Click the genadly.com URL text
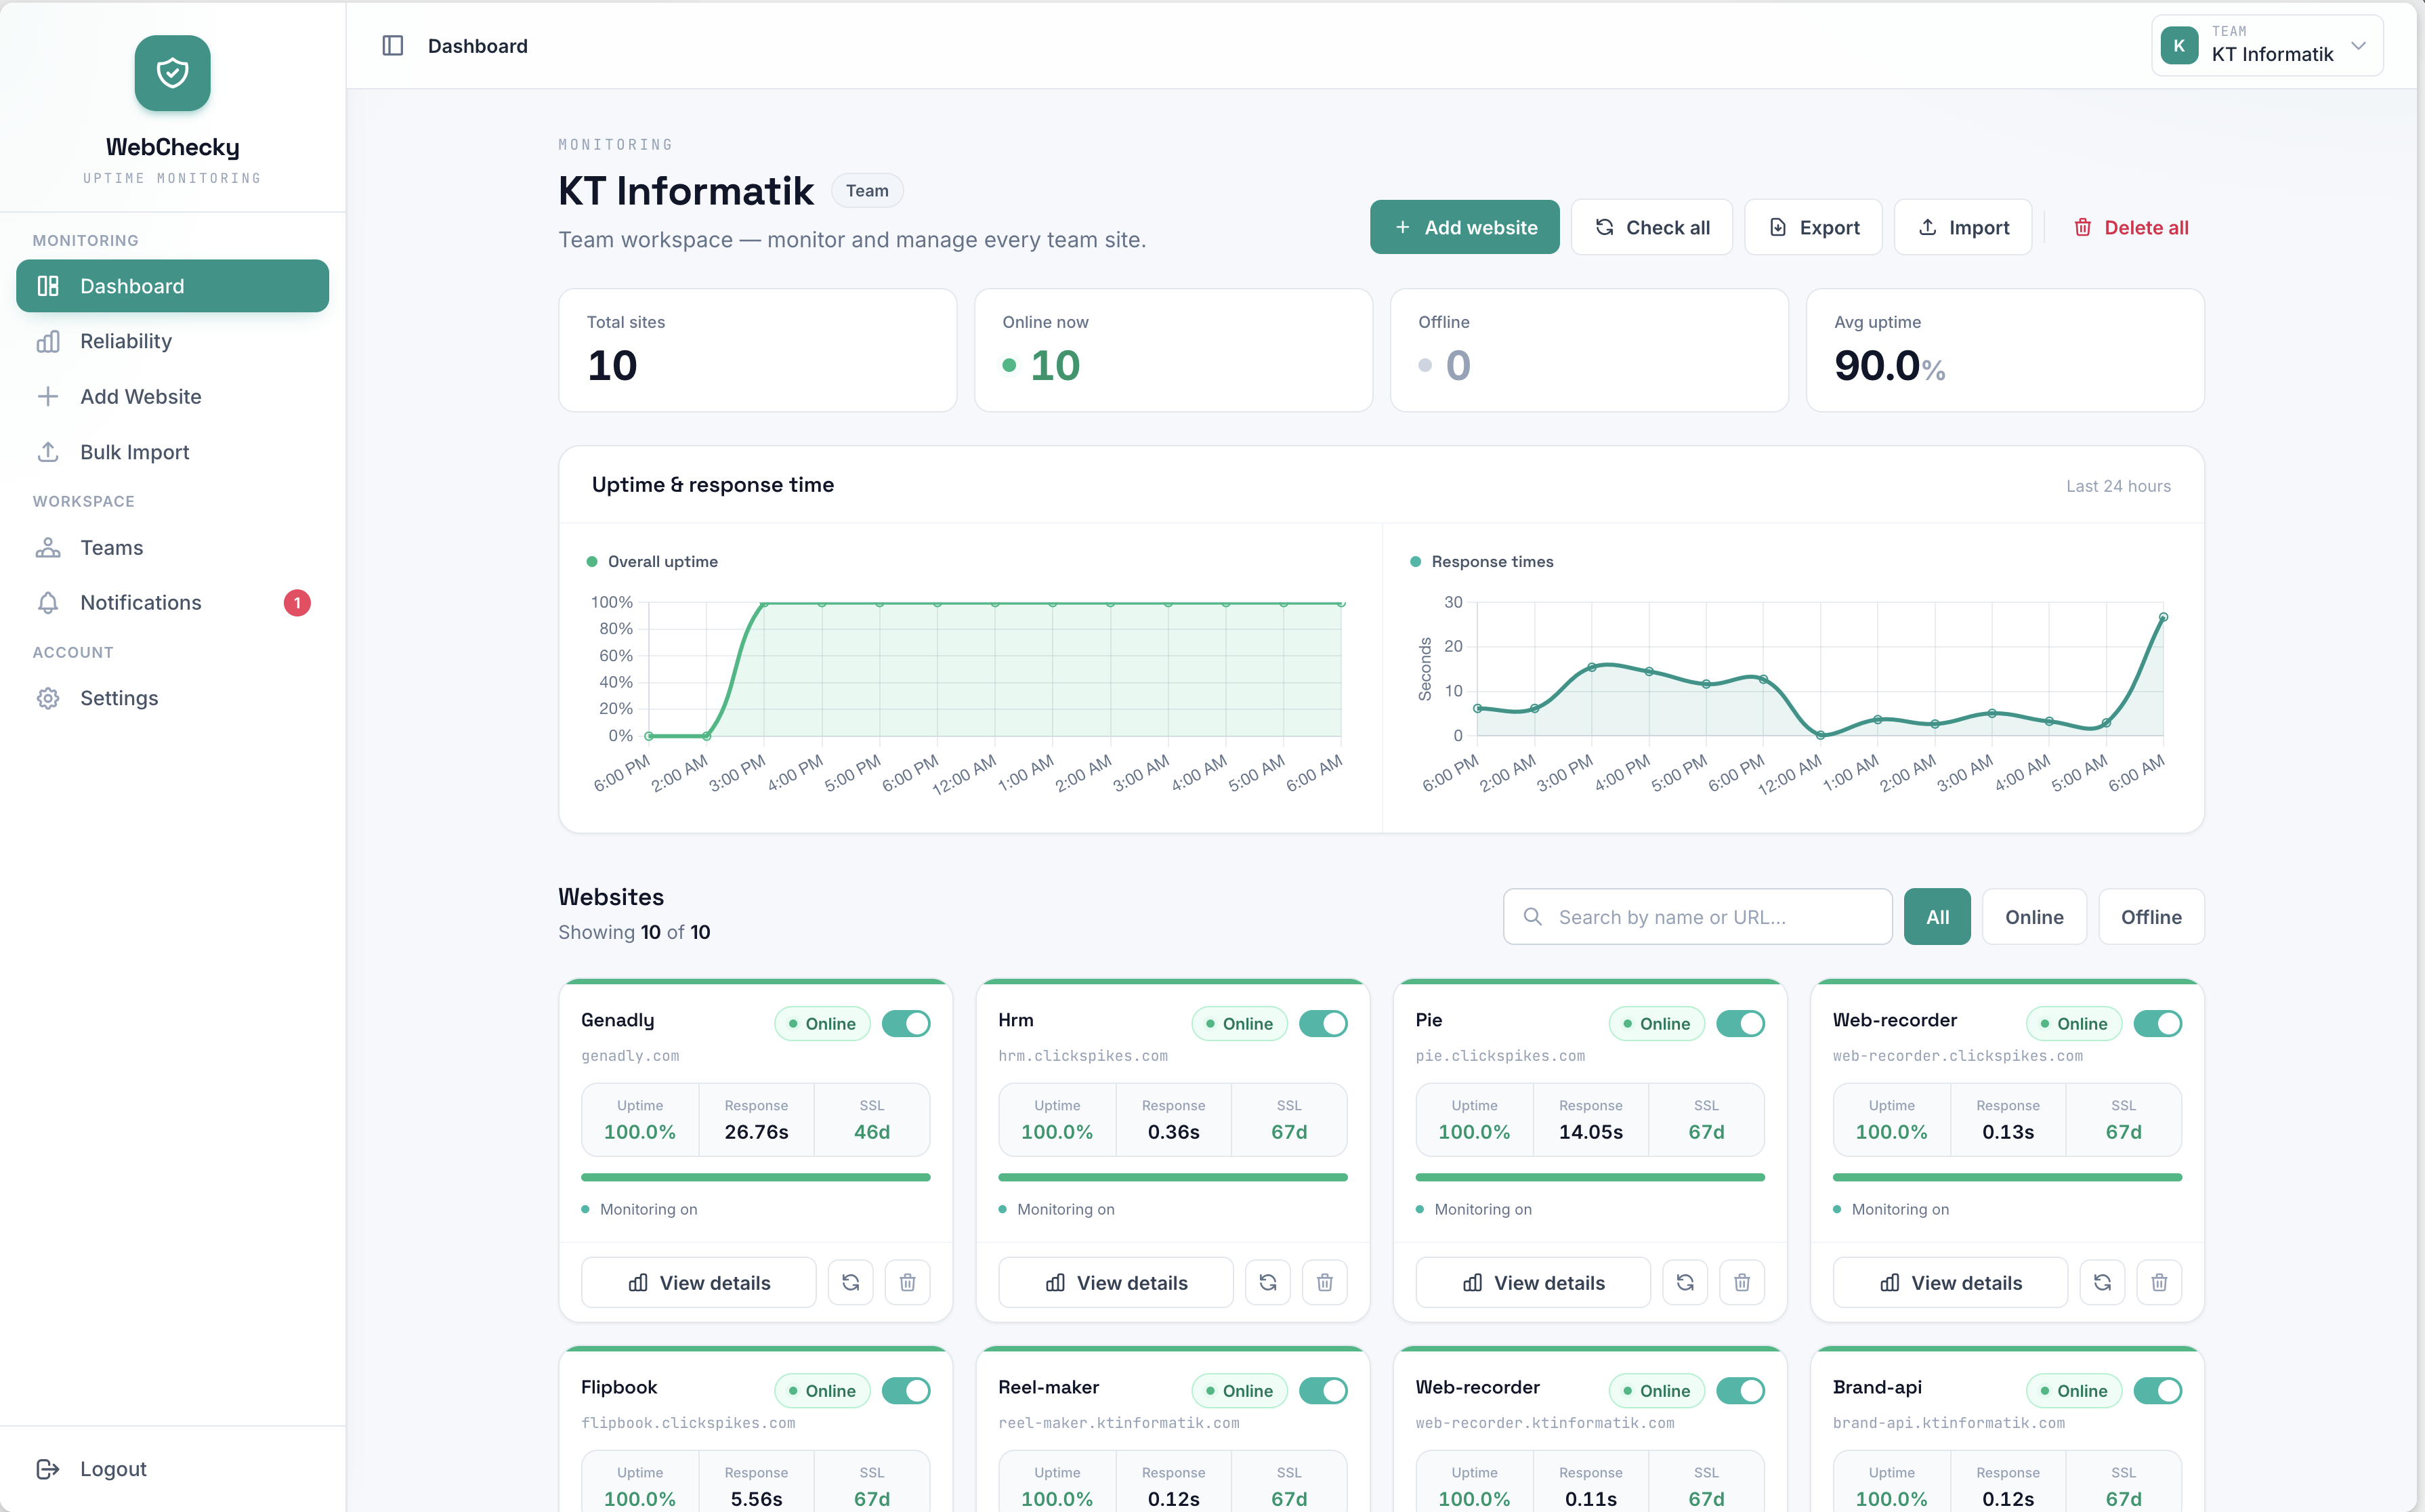 pos(630,1055)
